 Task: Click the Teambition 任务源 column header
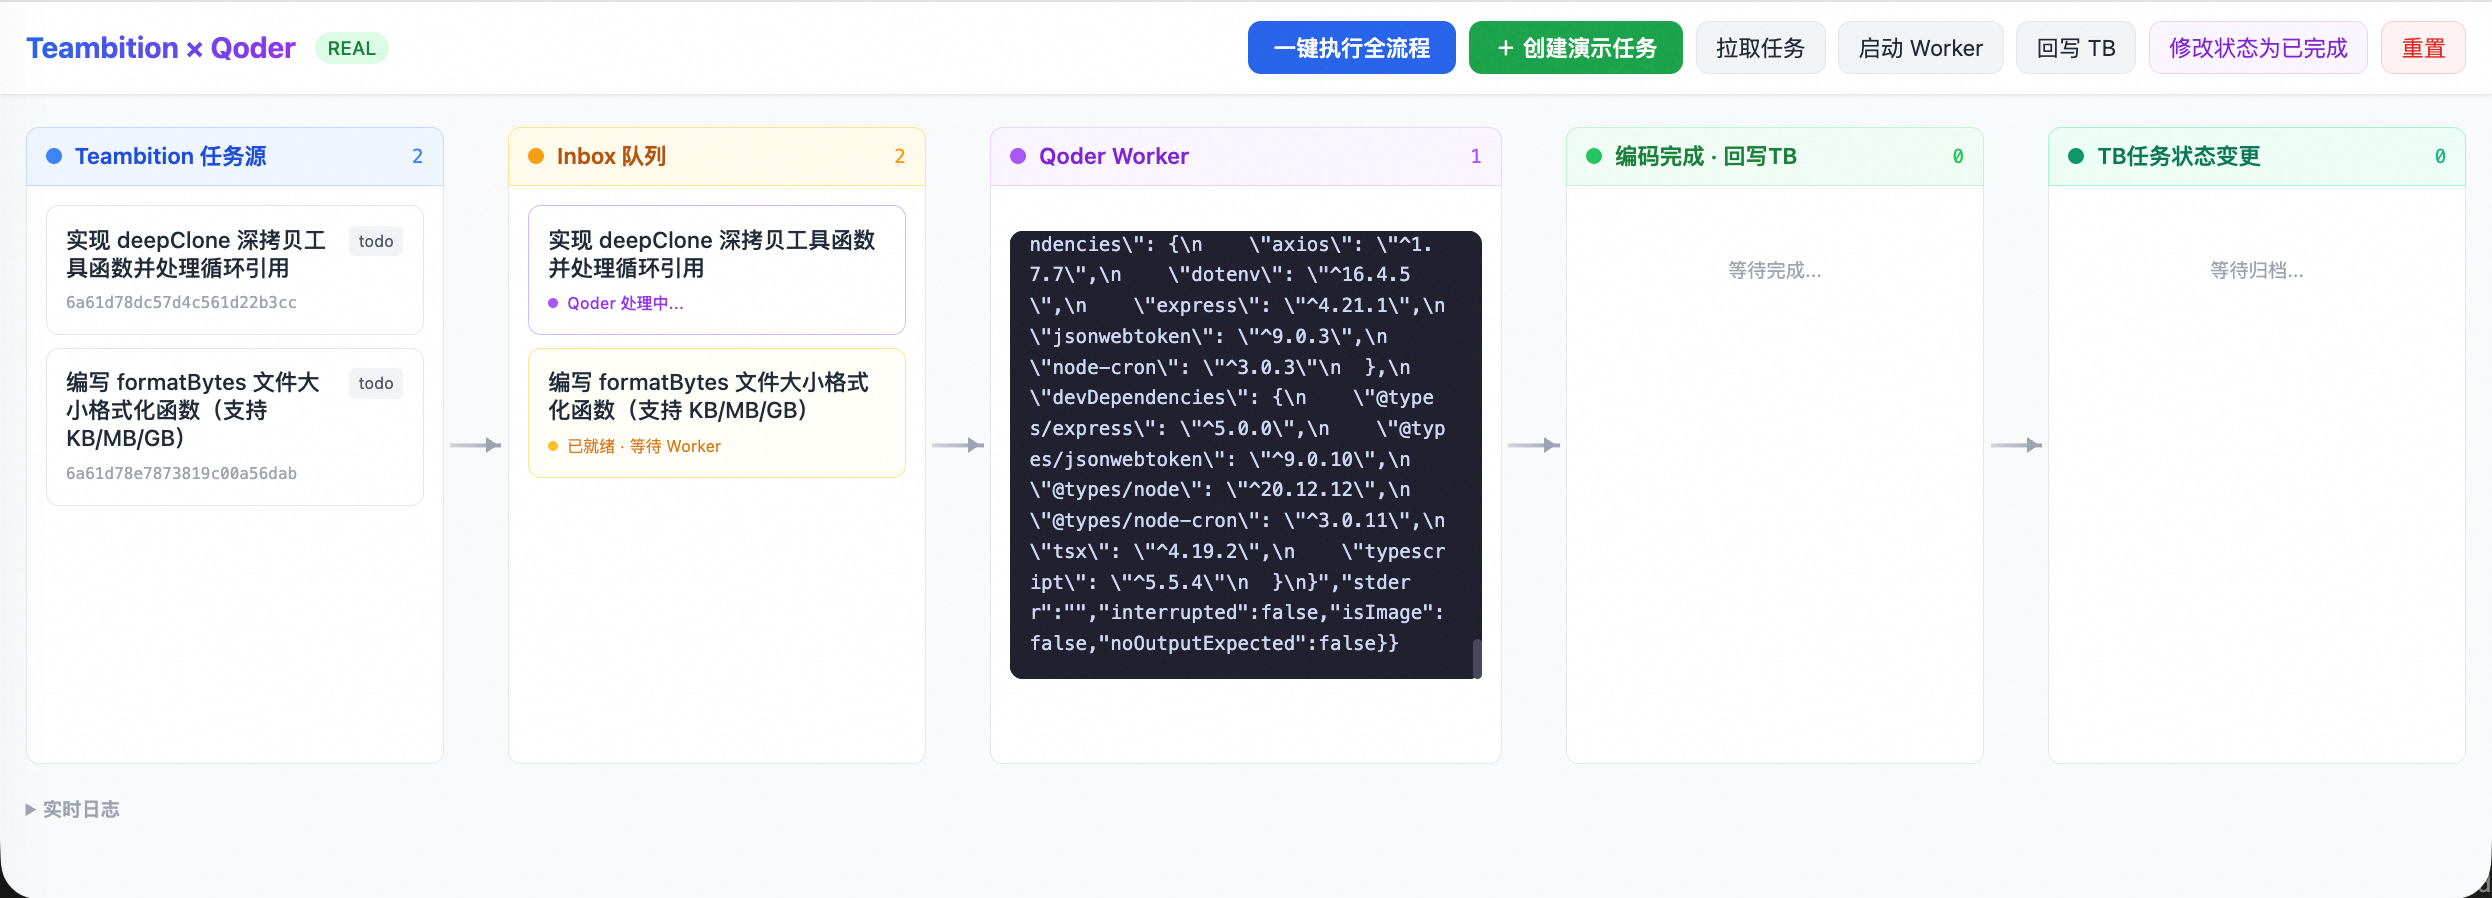235,156
